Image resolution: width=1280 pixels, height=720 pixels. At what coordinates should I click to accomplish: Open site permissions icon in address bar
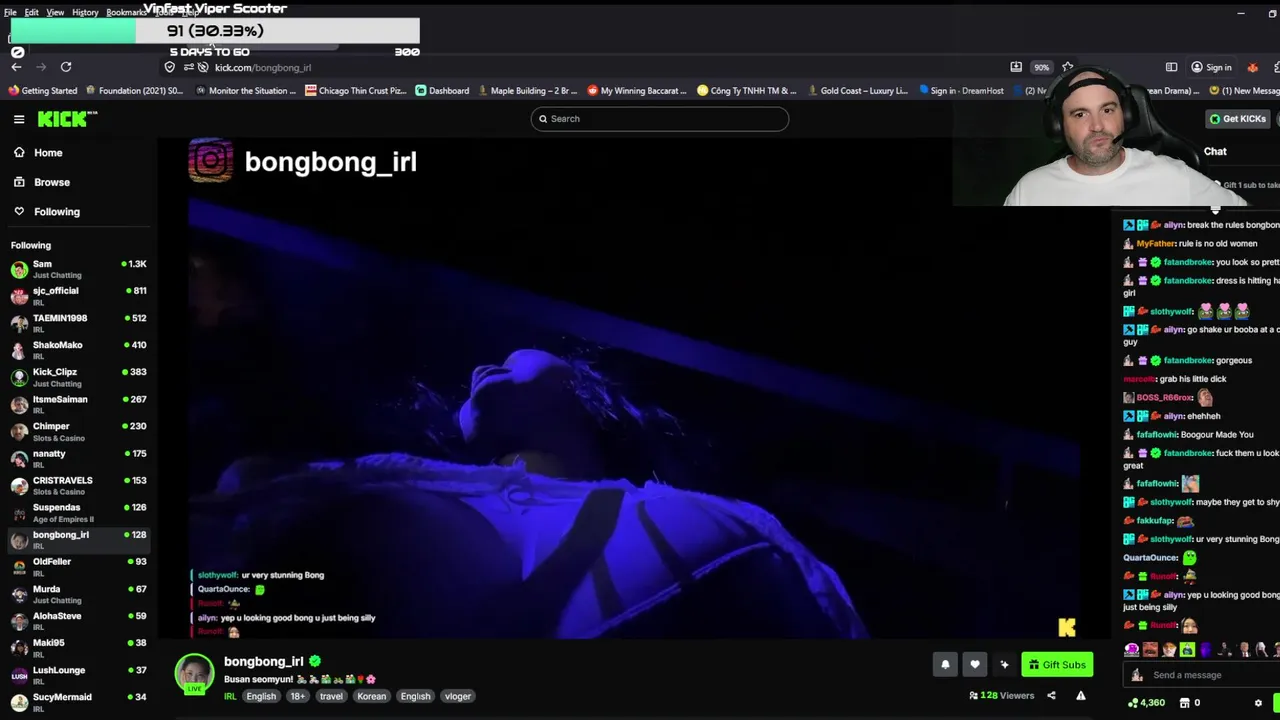[x=188, y=67]
